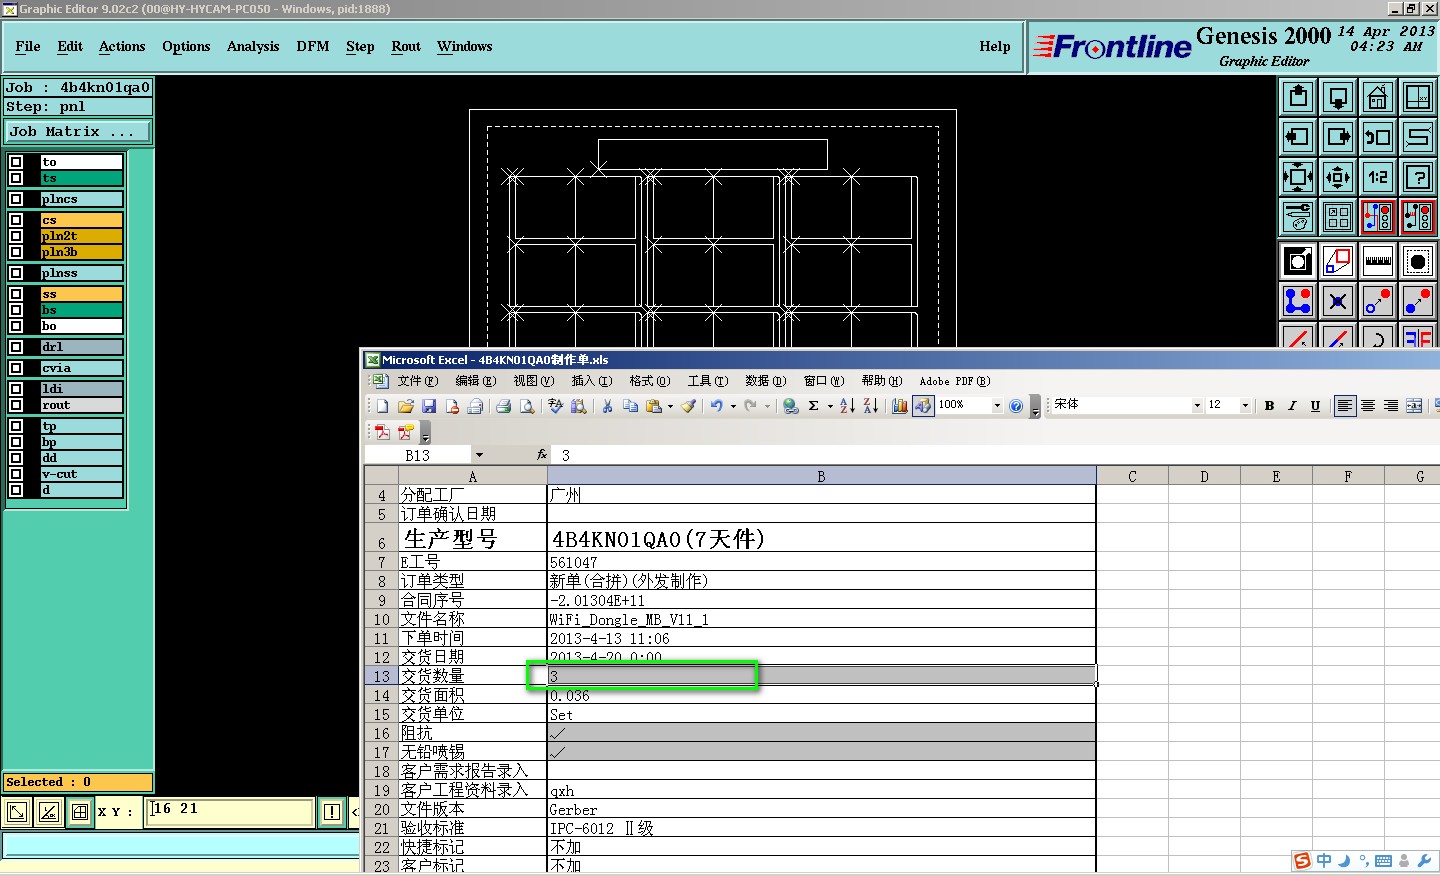The height and width of the screenshot is (876, 1440).
Task: Expand the Paste options dropdown arrow
Action: pyautogui.click(x=670, y=406)
